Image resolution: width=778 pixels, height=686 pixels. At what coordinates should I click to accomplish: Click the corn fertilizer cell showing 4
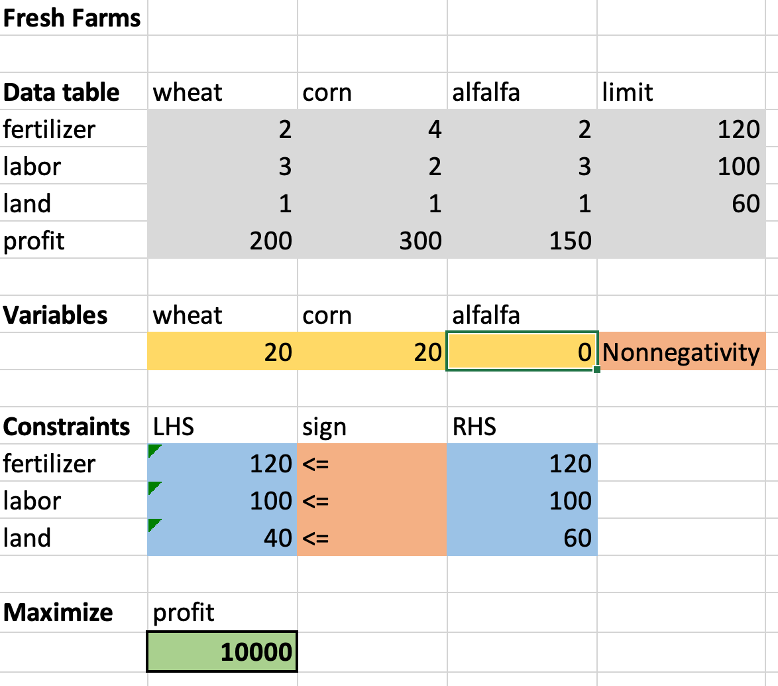coord(371,129)
